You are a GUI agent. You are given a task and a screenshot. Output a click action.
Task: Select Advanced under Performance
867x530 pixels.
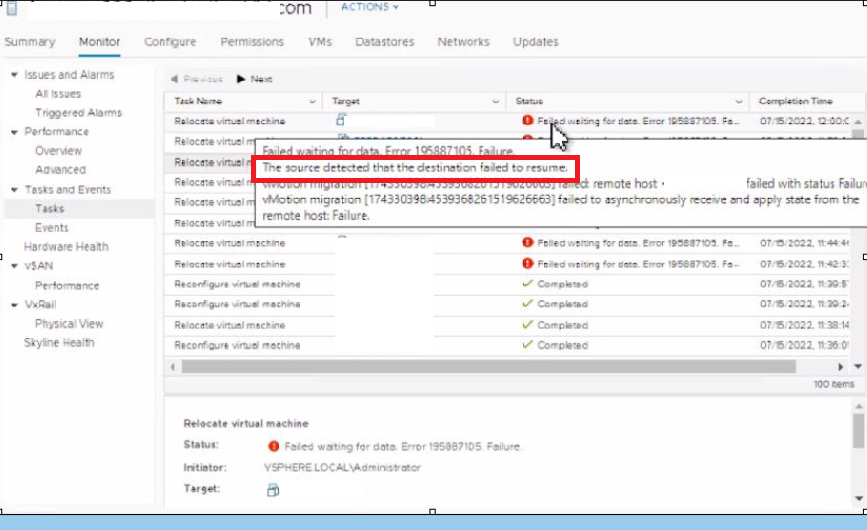61,170
